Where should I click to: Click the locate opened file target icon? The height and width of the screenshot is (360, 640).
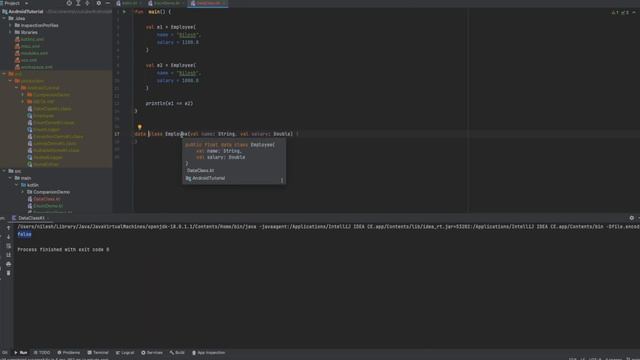(69, 3)
